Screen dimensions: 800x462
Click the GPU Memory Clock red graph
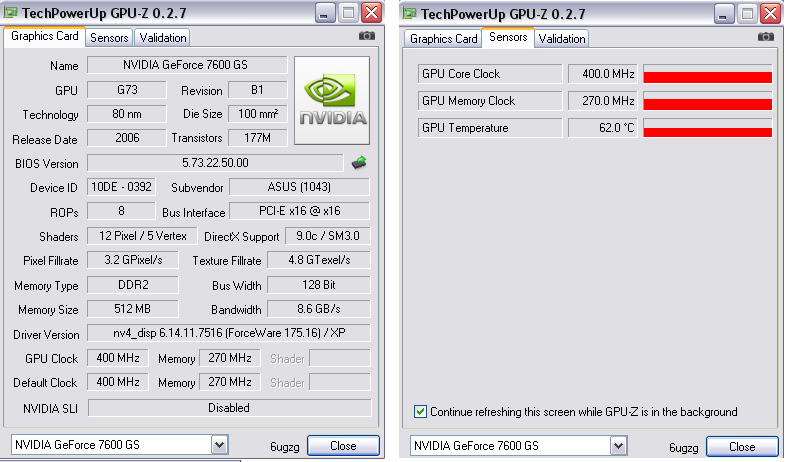click(708, 101)
